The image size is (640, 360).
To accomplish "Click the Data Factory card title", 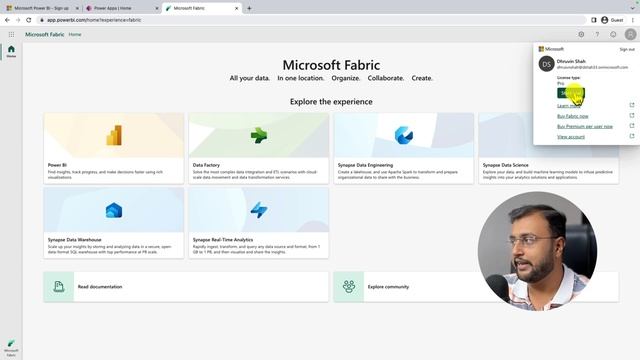I will [x=206, y=165].
